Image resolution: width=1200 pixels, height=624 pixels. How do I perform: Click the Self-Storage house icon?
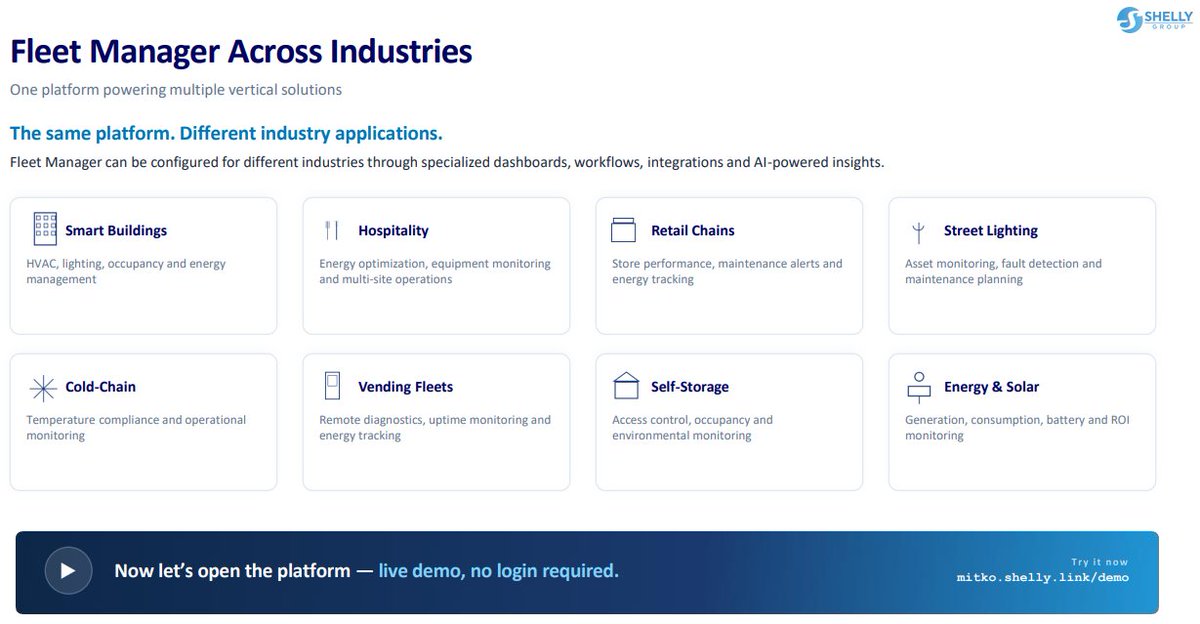click(626, 385)
